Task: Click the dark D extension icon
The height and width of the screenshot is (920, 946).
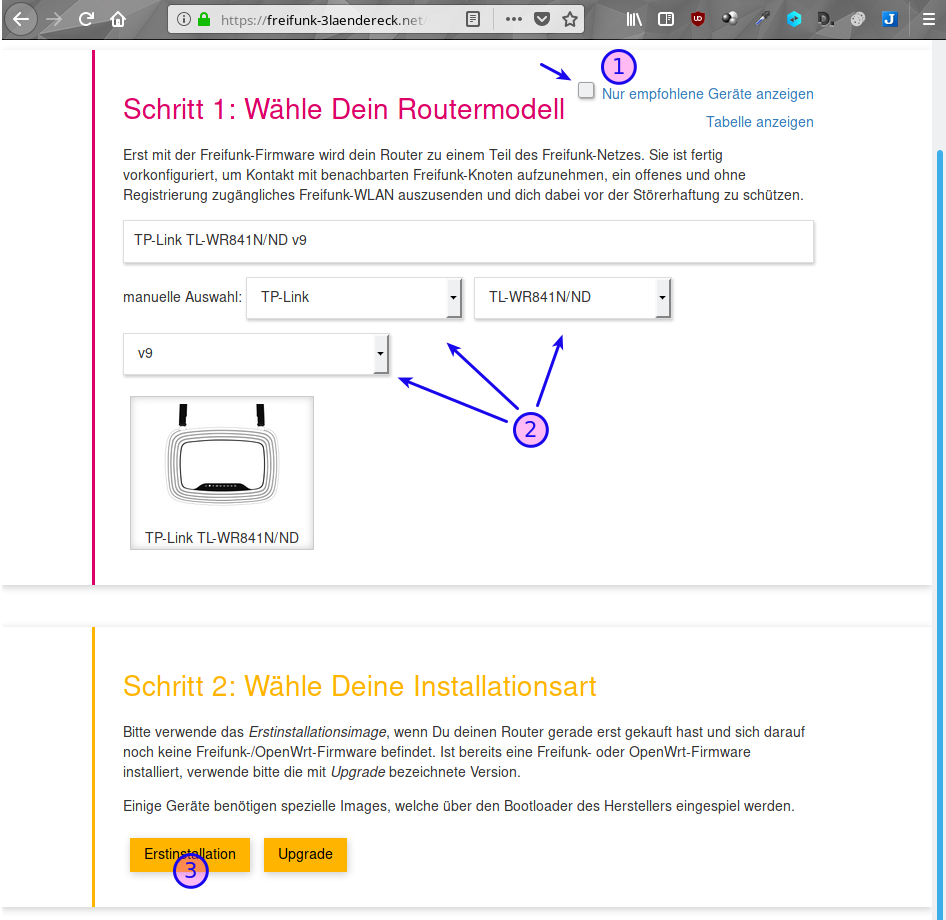Action: pos(825,19)
